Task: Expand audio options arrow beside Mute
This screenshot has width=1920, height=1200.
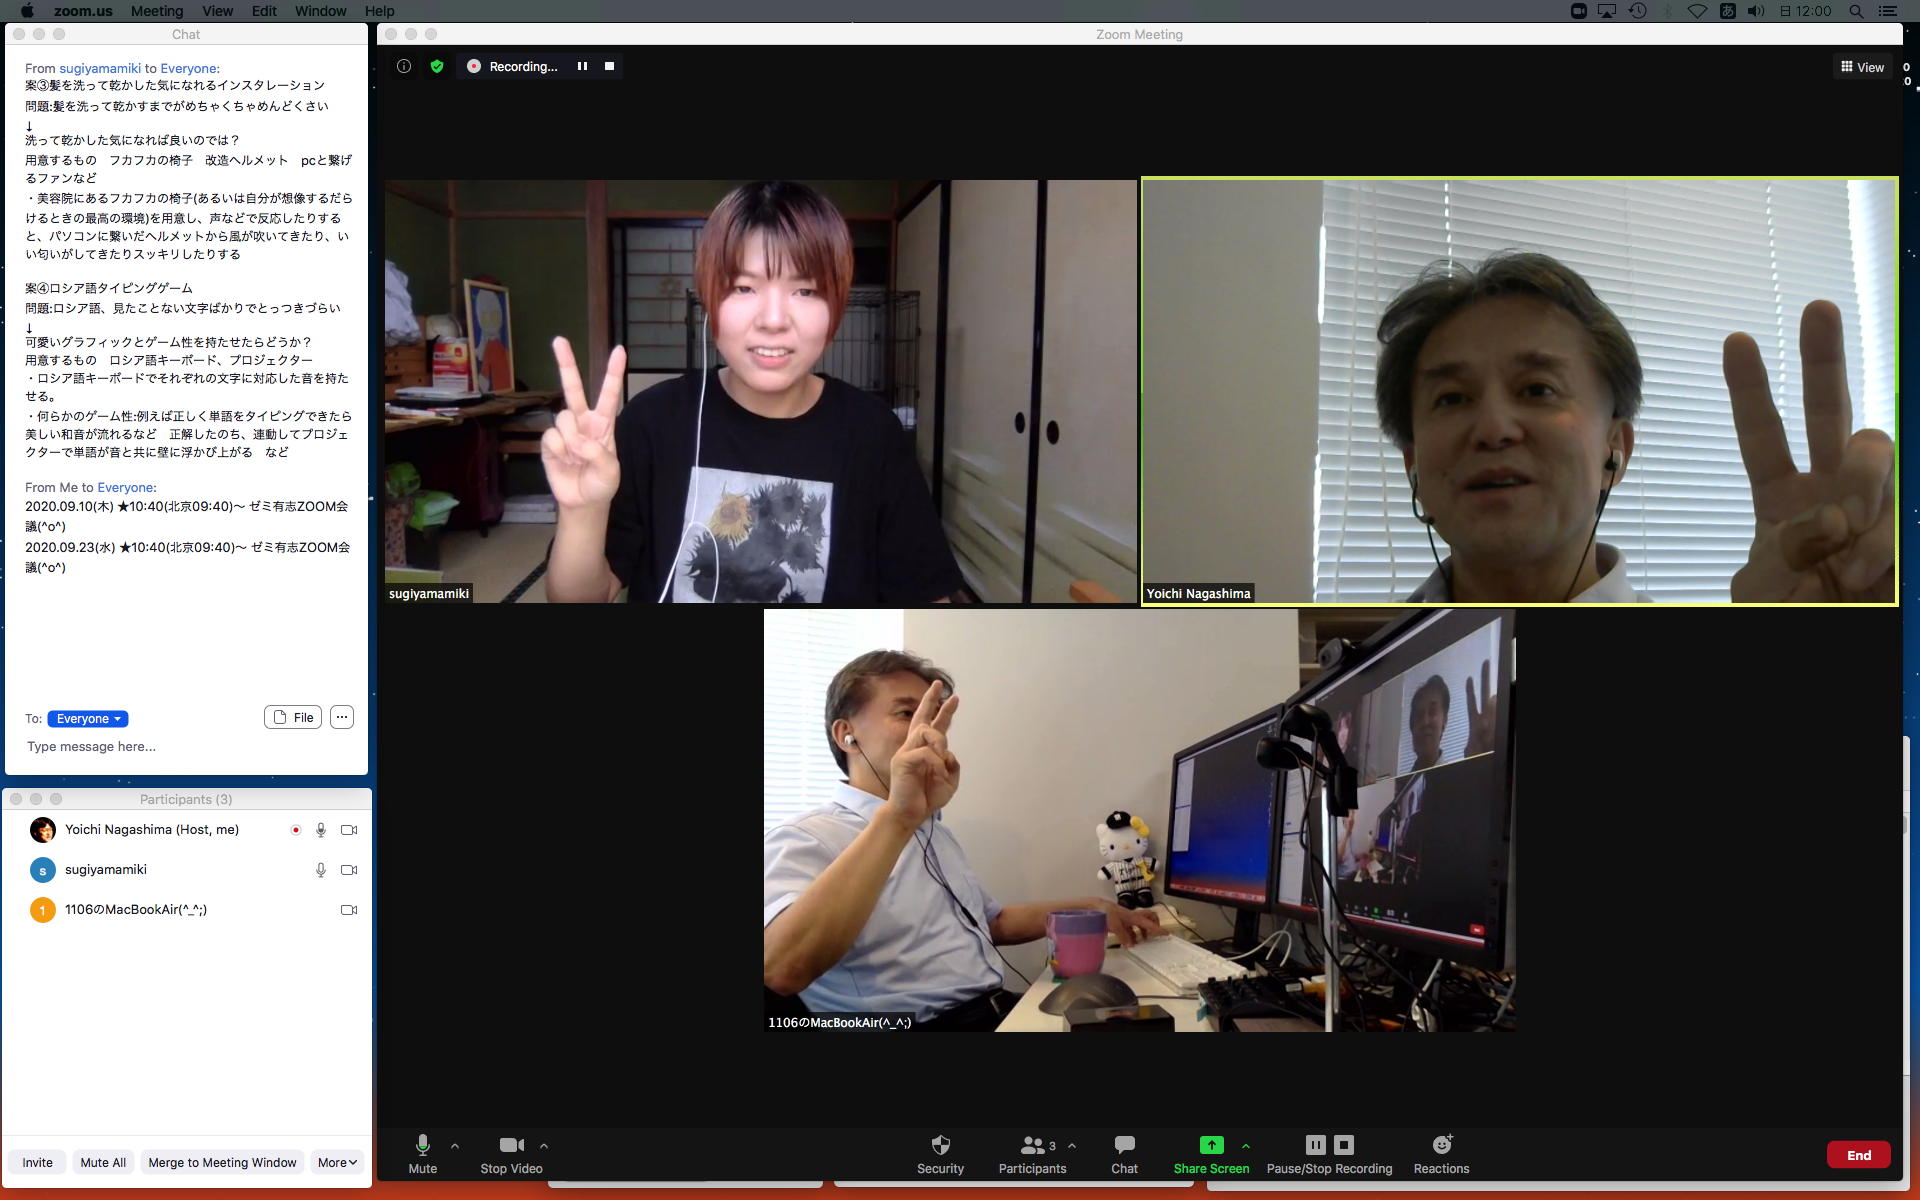Action: [455, 1146]
